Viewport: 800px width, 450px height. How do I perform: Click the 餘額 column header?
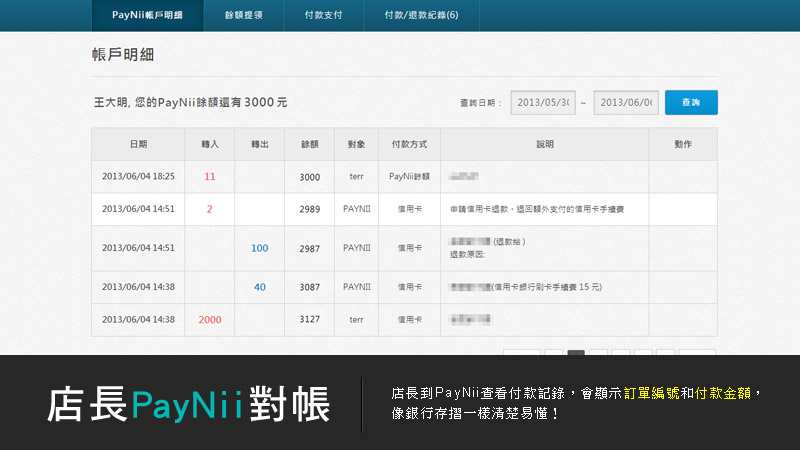click(309, 145)
